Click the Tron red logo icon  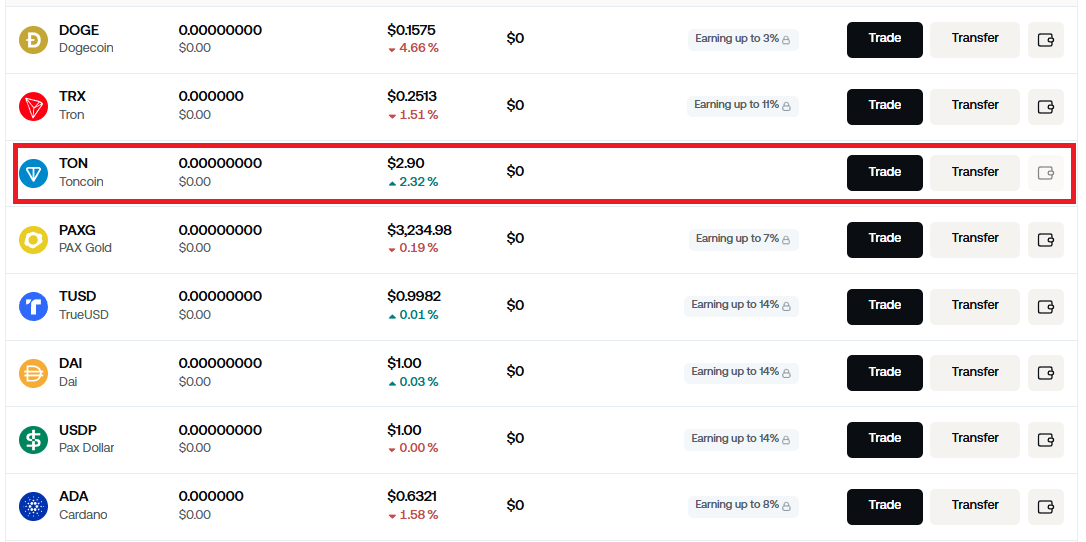[x=33, y=107]
